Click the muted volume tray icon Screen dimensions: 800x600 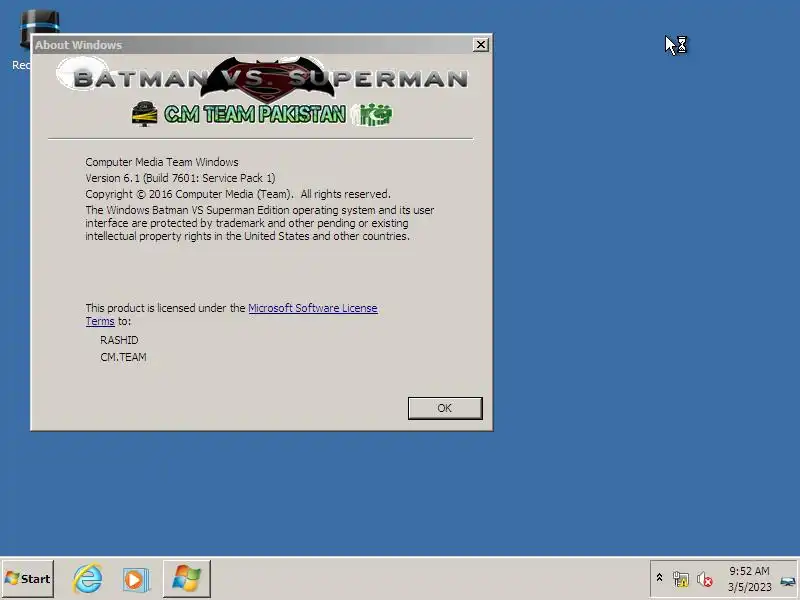(705, 579)
